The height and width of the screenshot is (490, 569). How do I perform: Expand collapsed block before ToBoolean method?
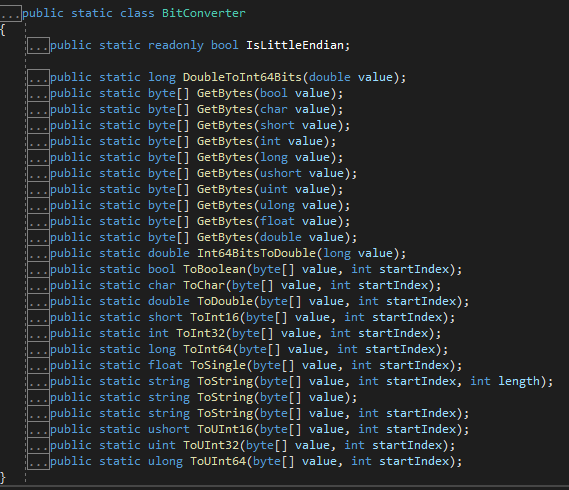(x=38, y=269)
